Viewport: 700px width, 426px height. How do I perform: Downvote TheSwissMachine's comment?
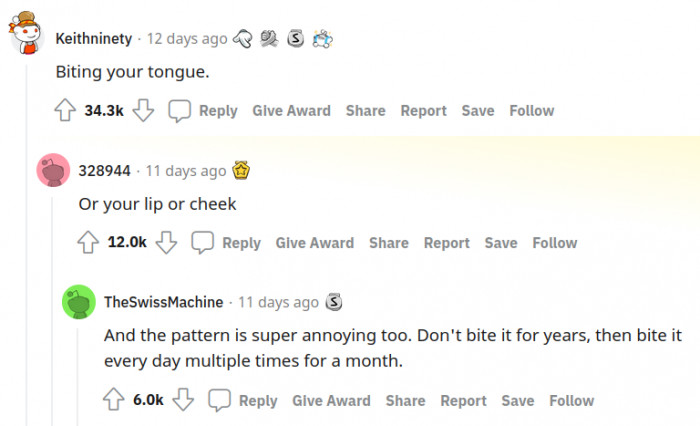(183, 401)
